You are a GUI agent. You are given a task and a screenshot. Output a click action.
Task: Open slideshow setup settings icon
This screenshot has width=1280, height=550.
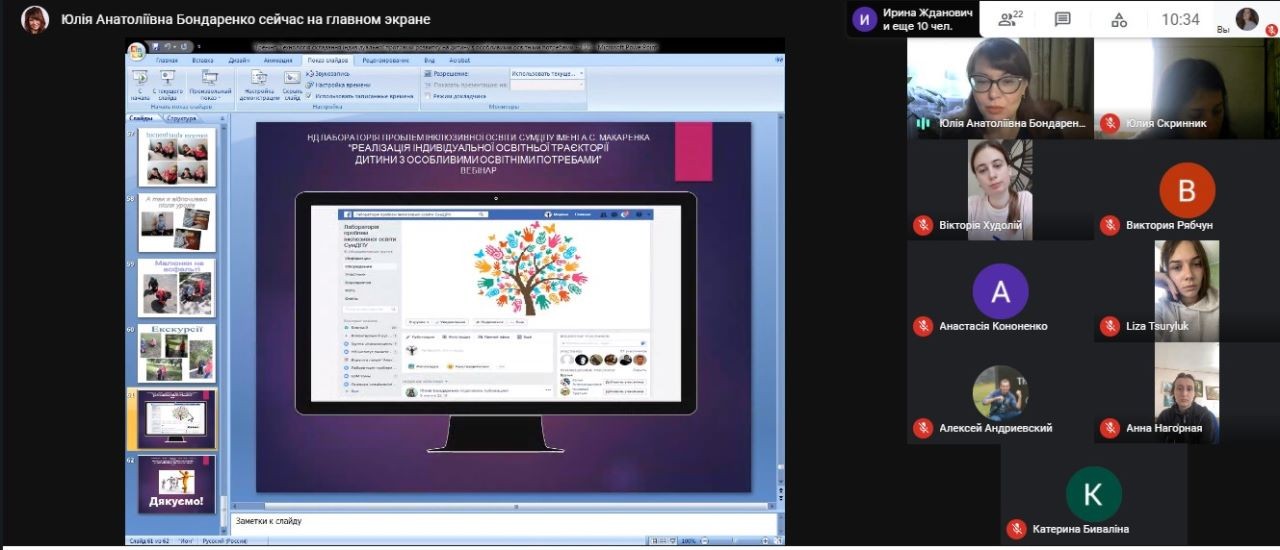coord(259,82)
